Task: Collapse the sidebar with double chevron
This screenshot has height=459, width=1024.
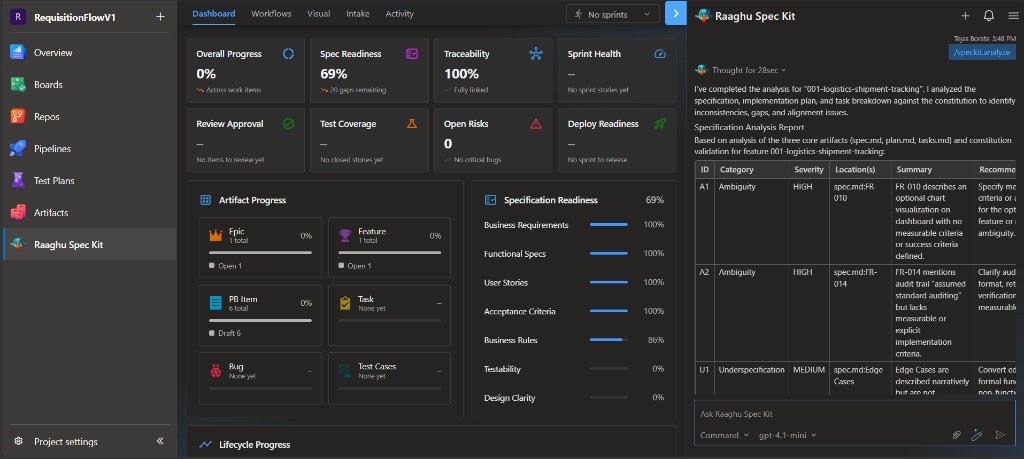Action: coord(160,441)
